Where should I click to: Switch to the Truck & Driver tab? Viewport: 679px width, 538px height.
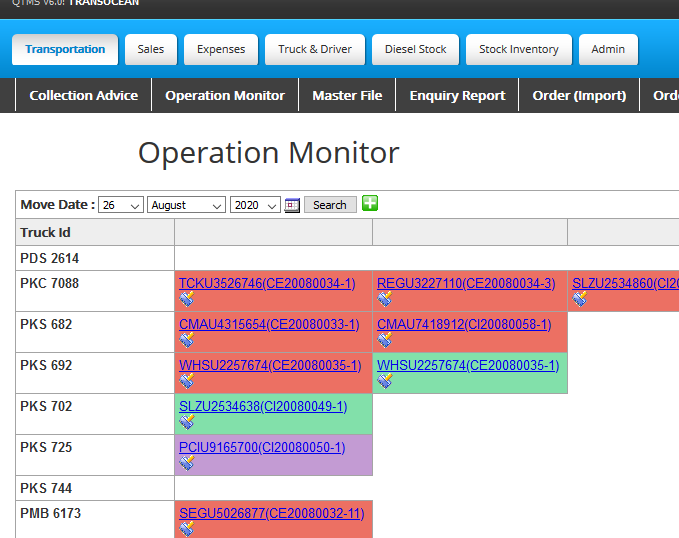click(314, 49)
